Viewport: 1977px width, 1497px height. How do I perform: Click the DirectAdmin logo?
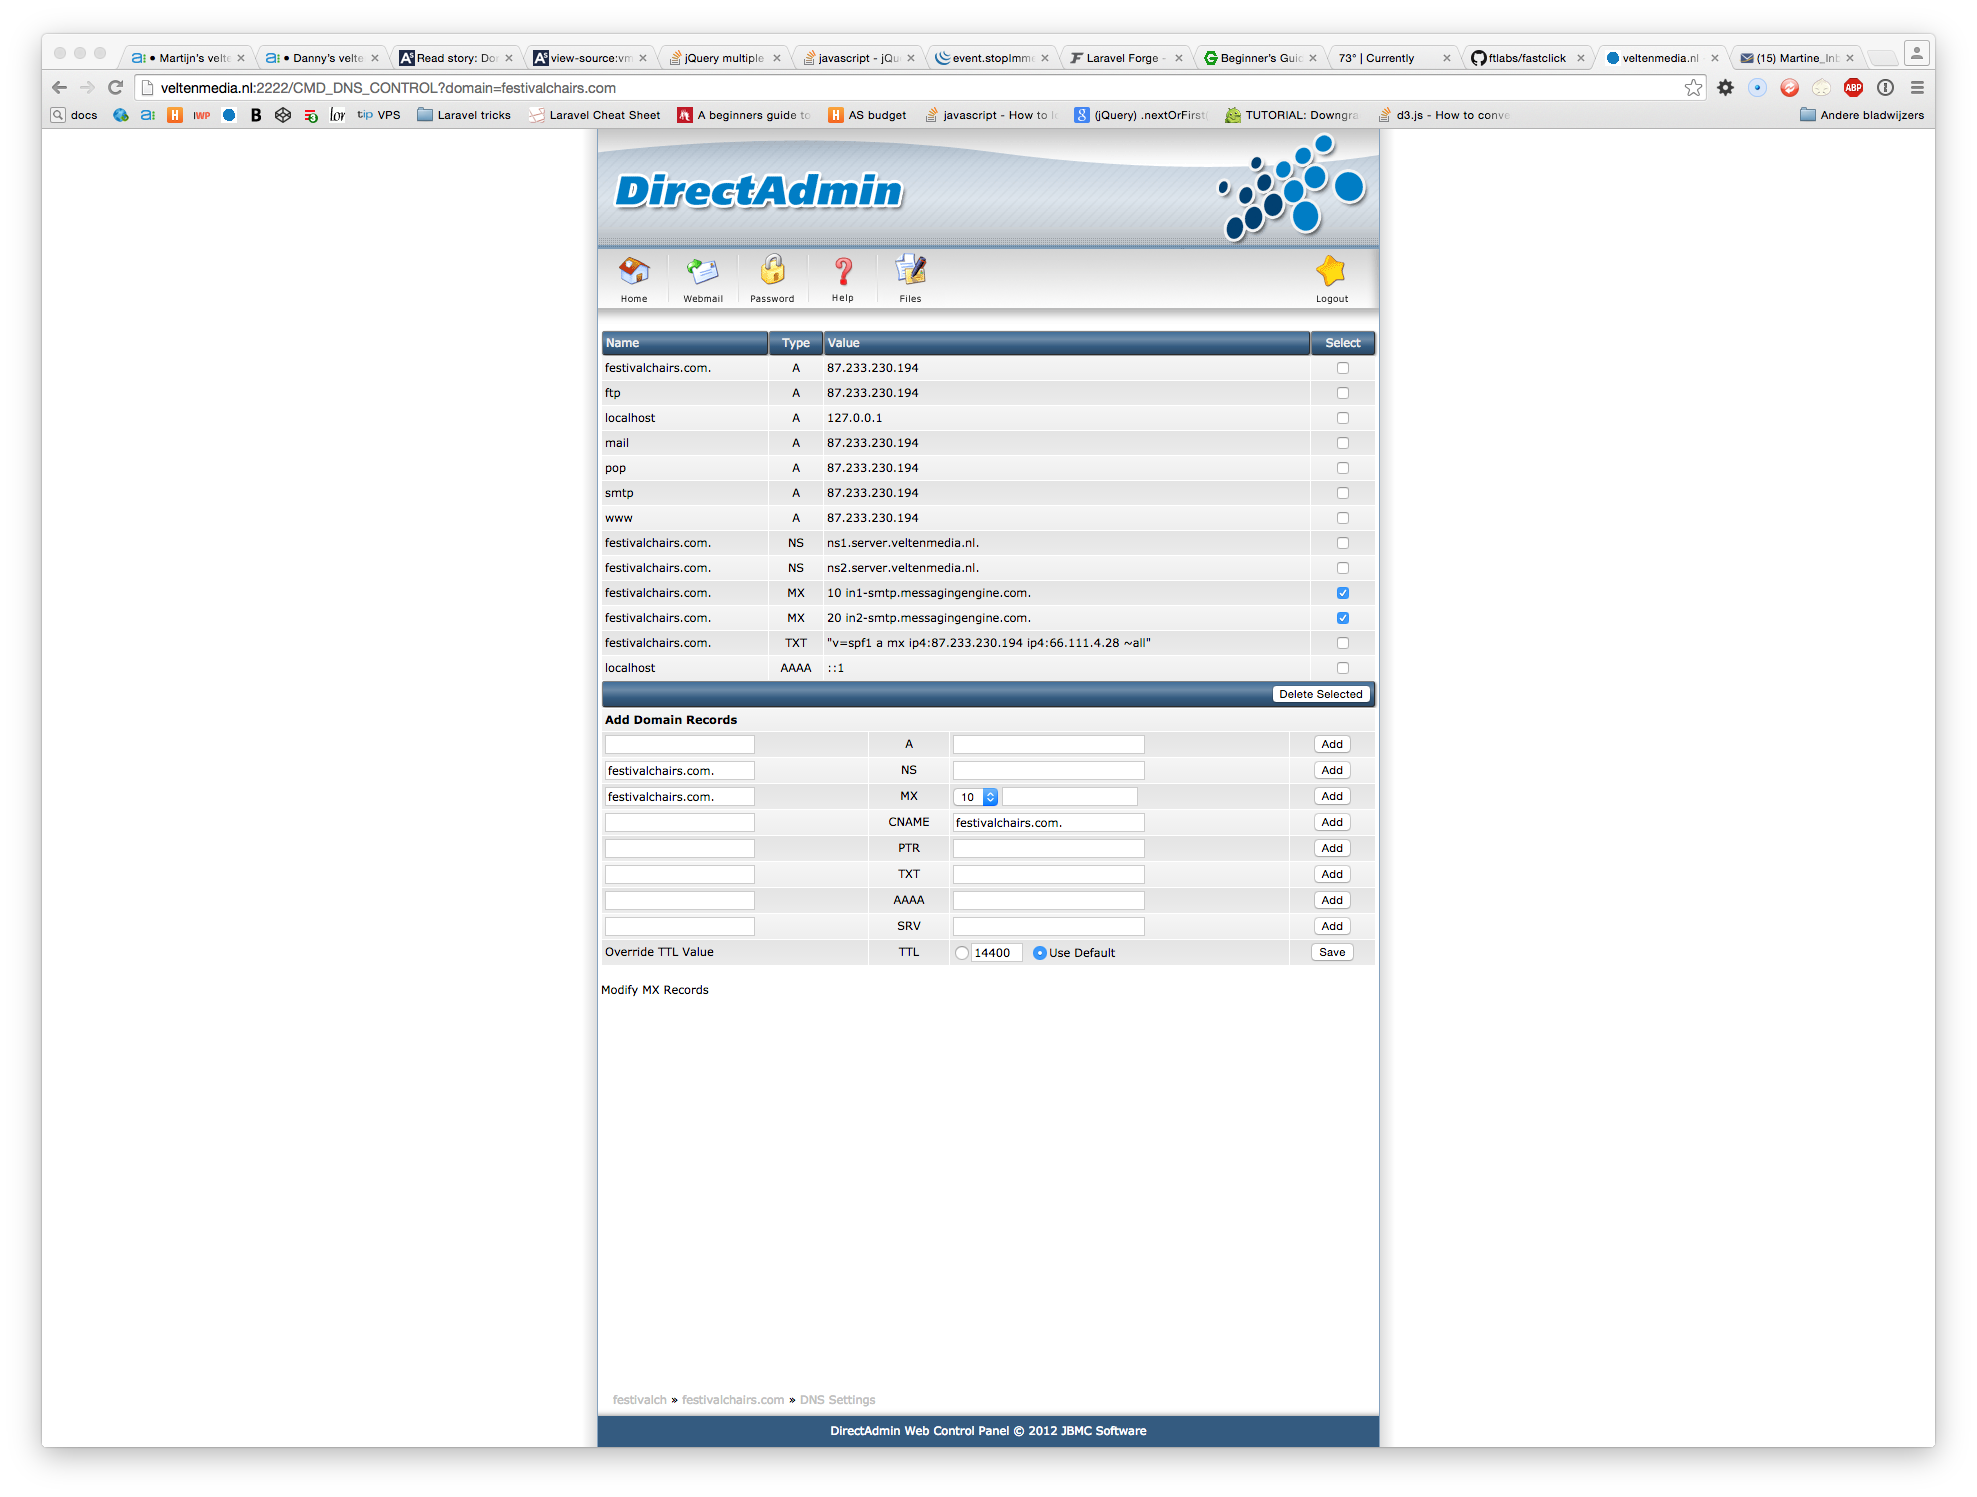(x=758, y=191)
